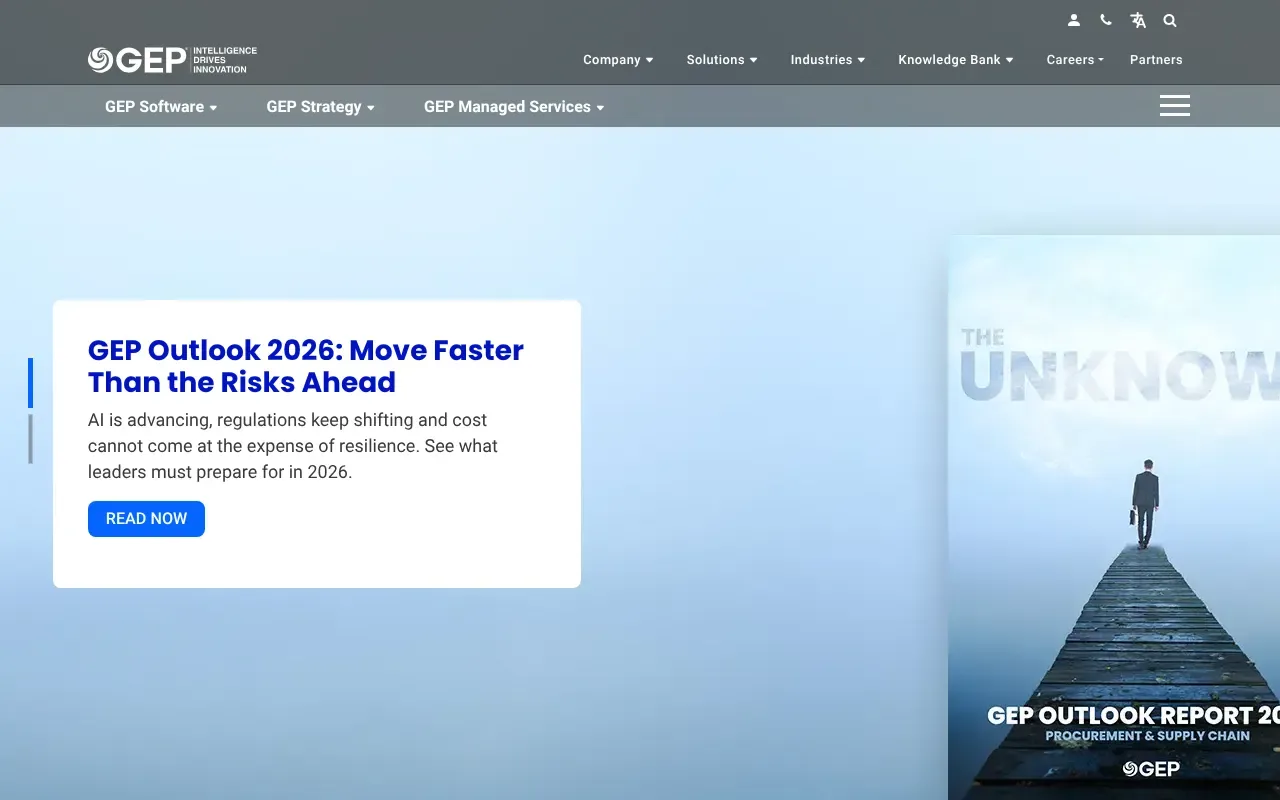1280x800 pixels.
Task: Switch to the second gray slide indicator
Action: coord(30,439)
